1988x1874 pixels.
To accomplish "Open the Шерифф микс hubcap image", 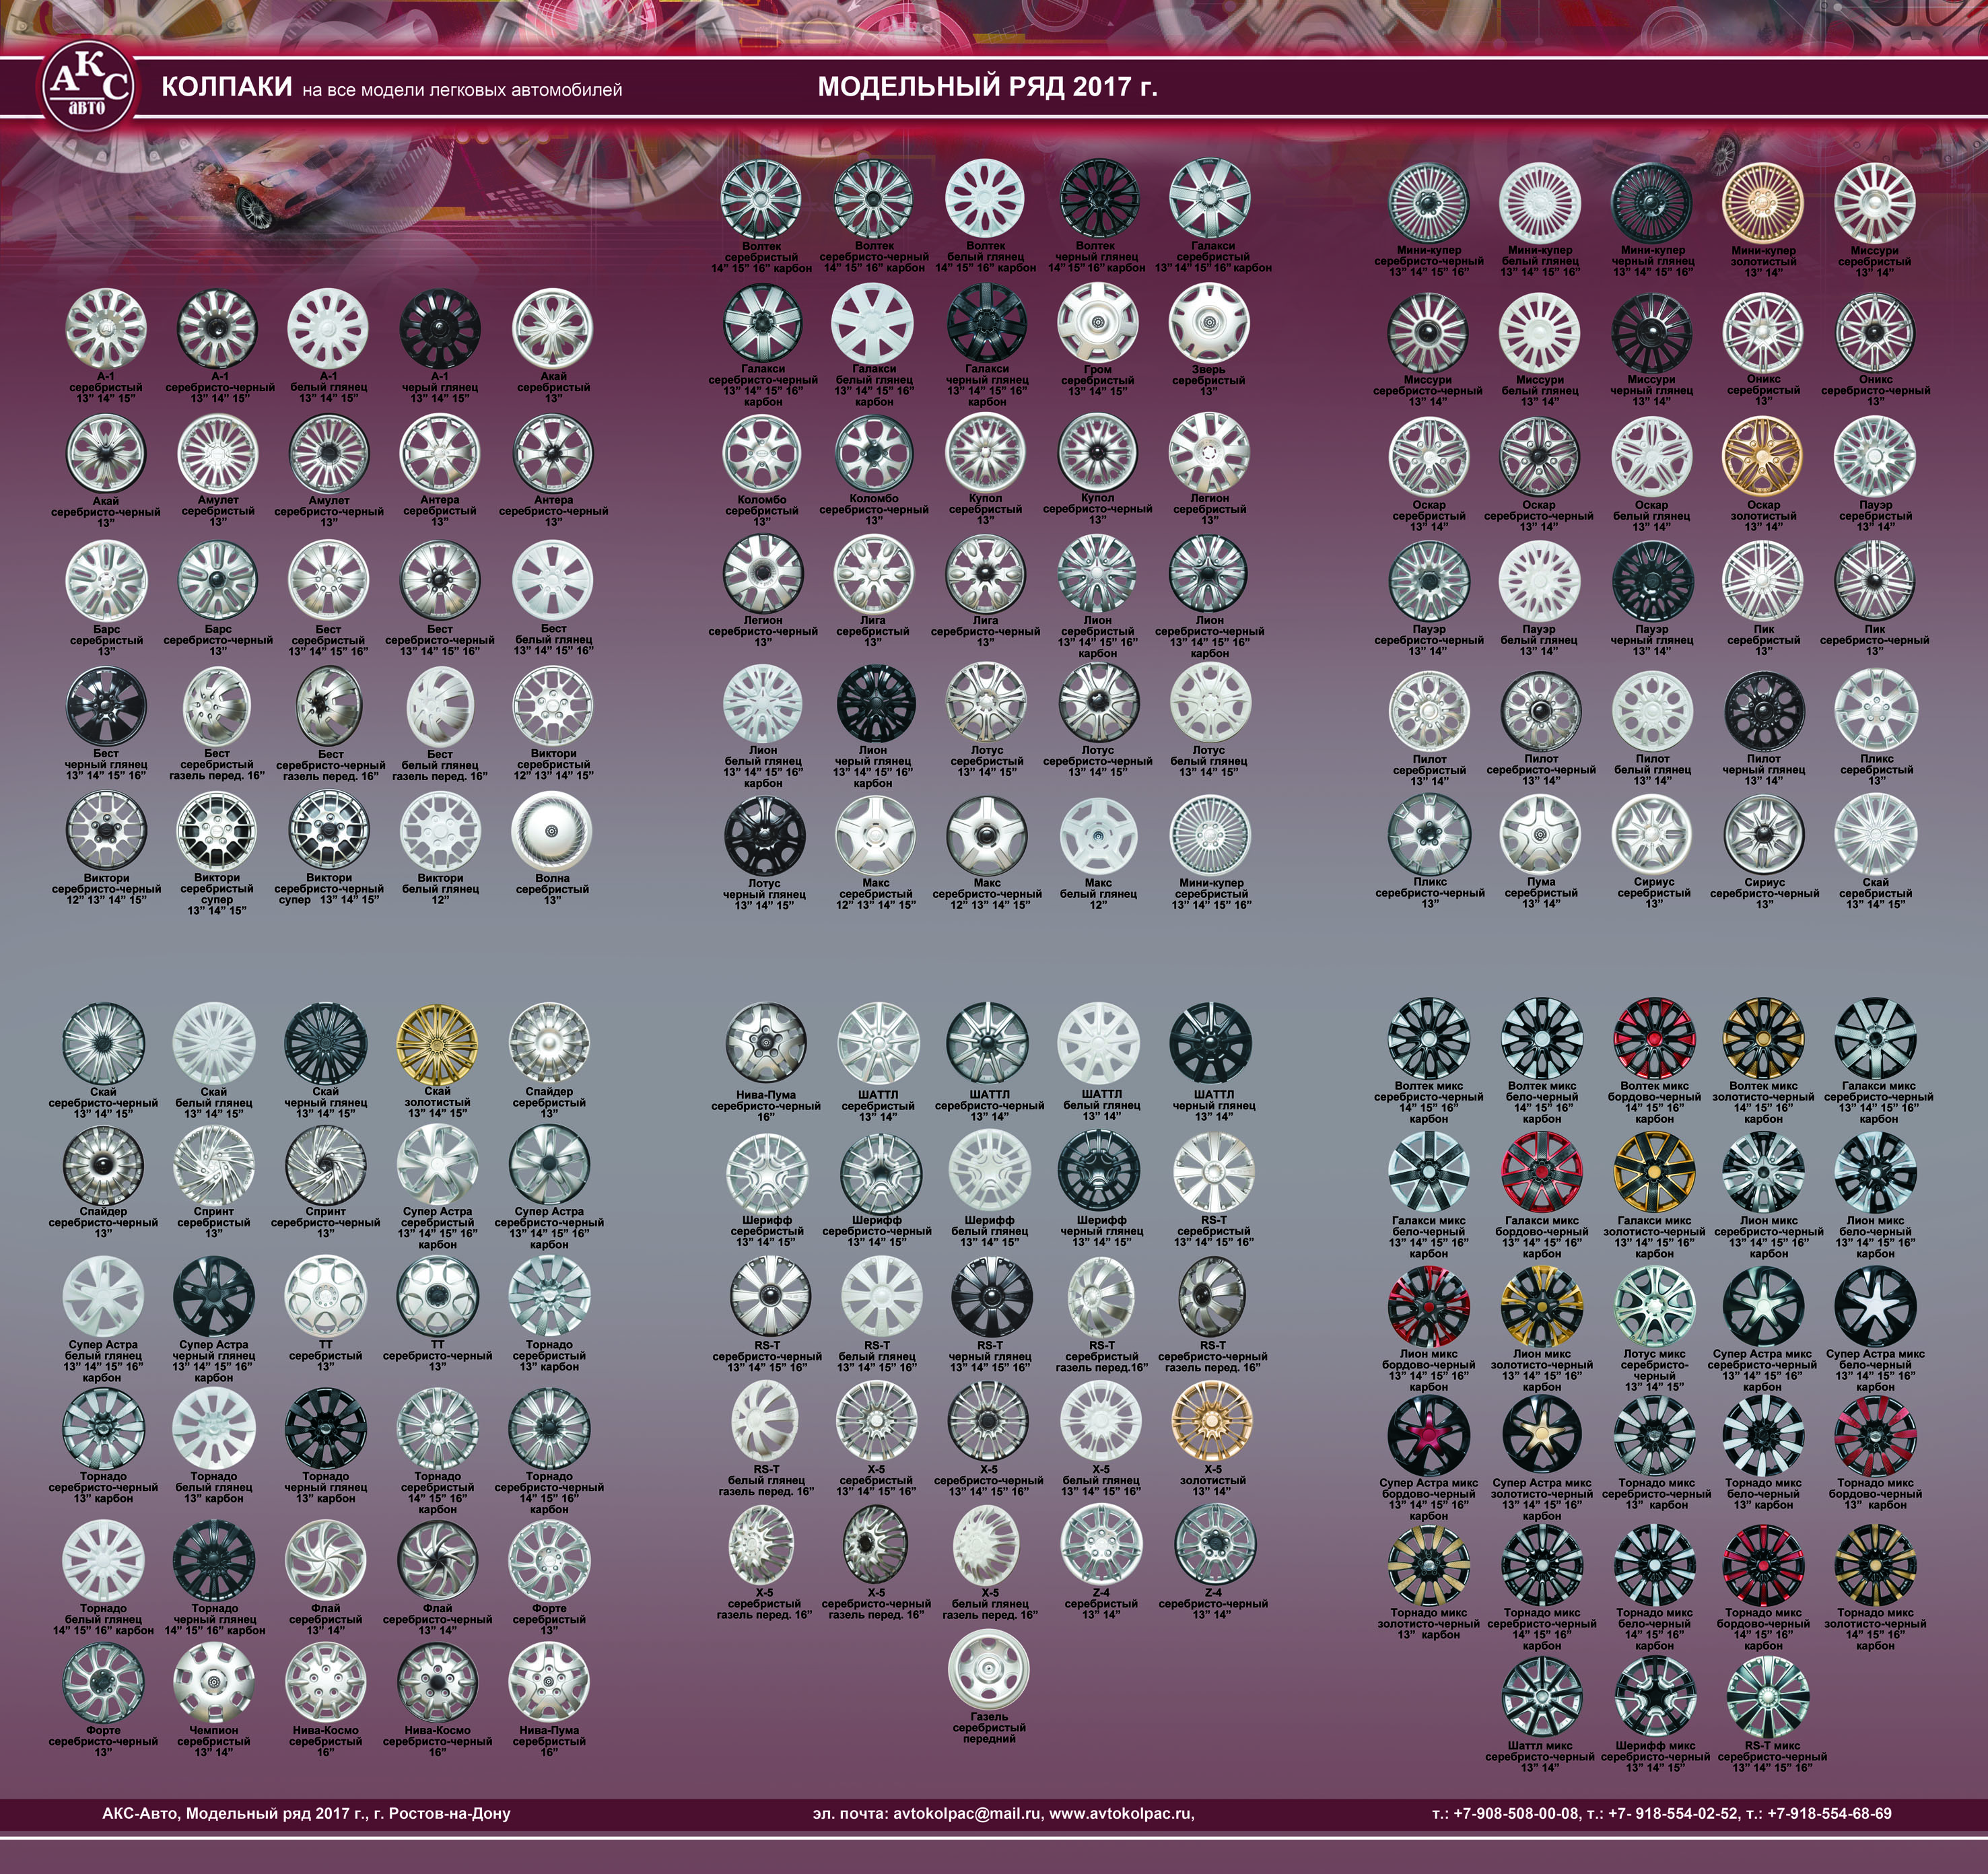I will (x=1655, y=1697).
